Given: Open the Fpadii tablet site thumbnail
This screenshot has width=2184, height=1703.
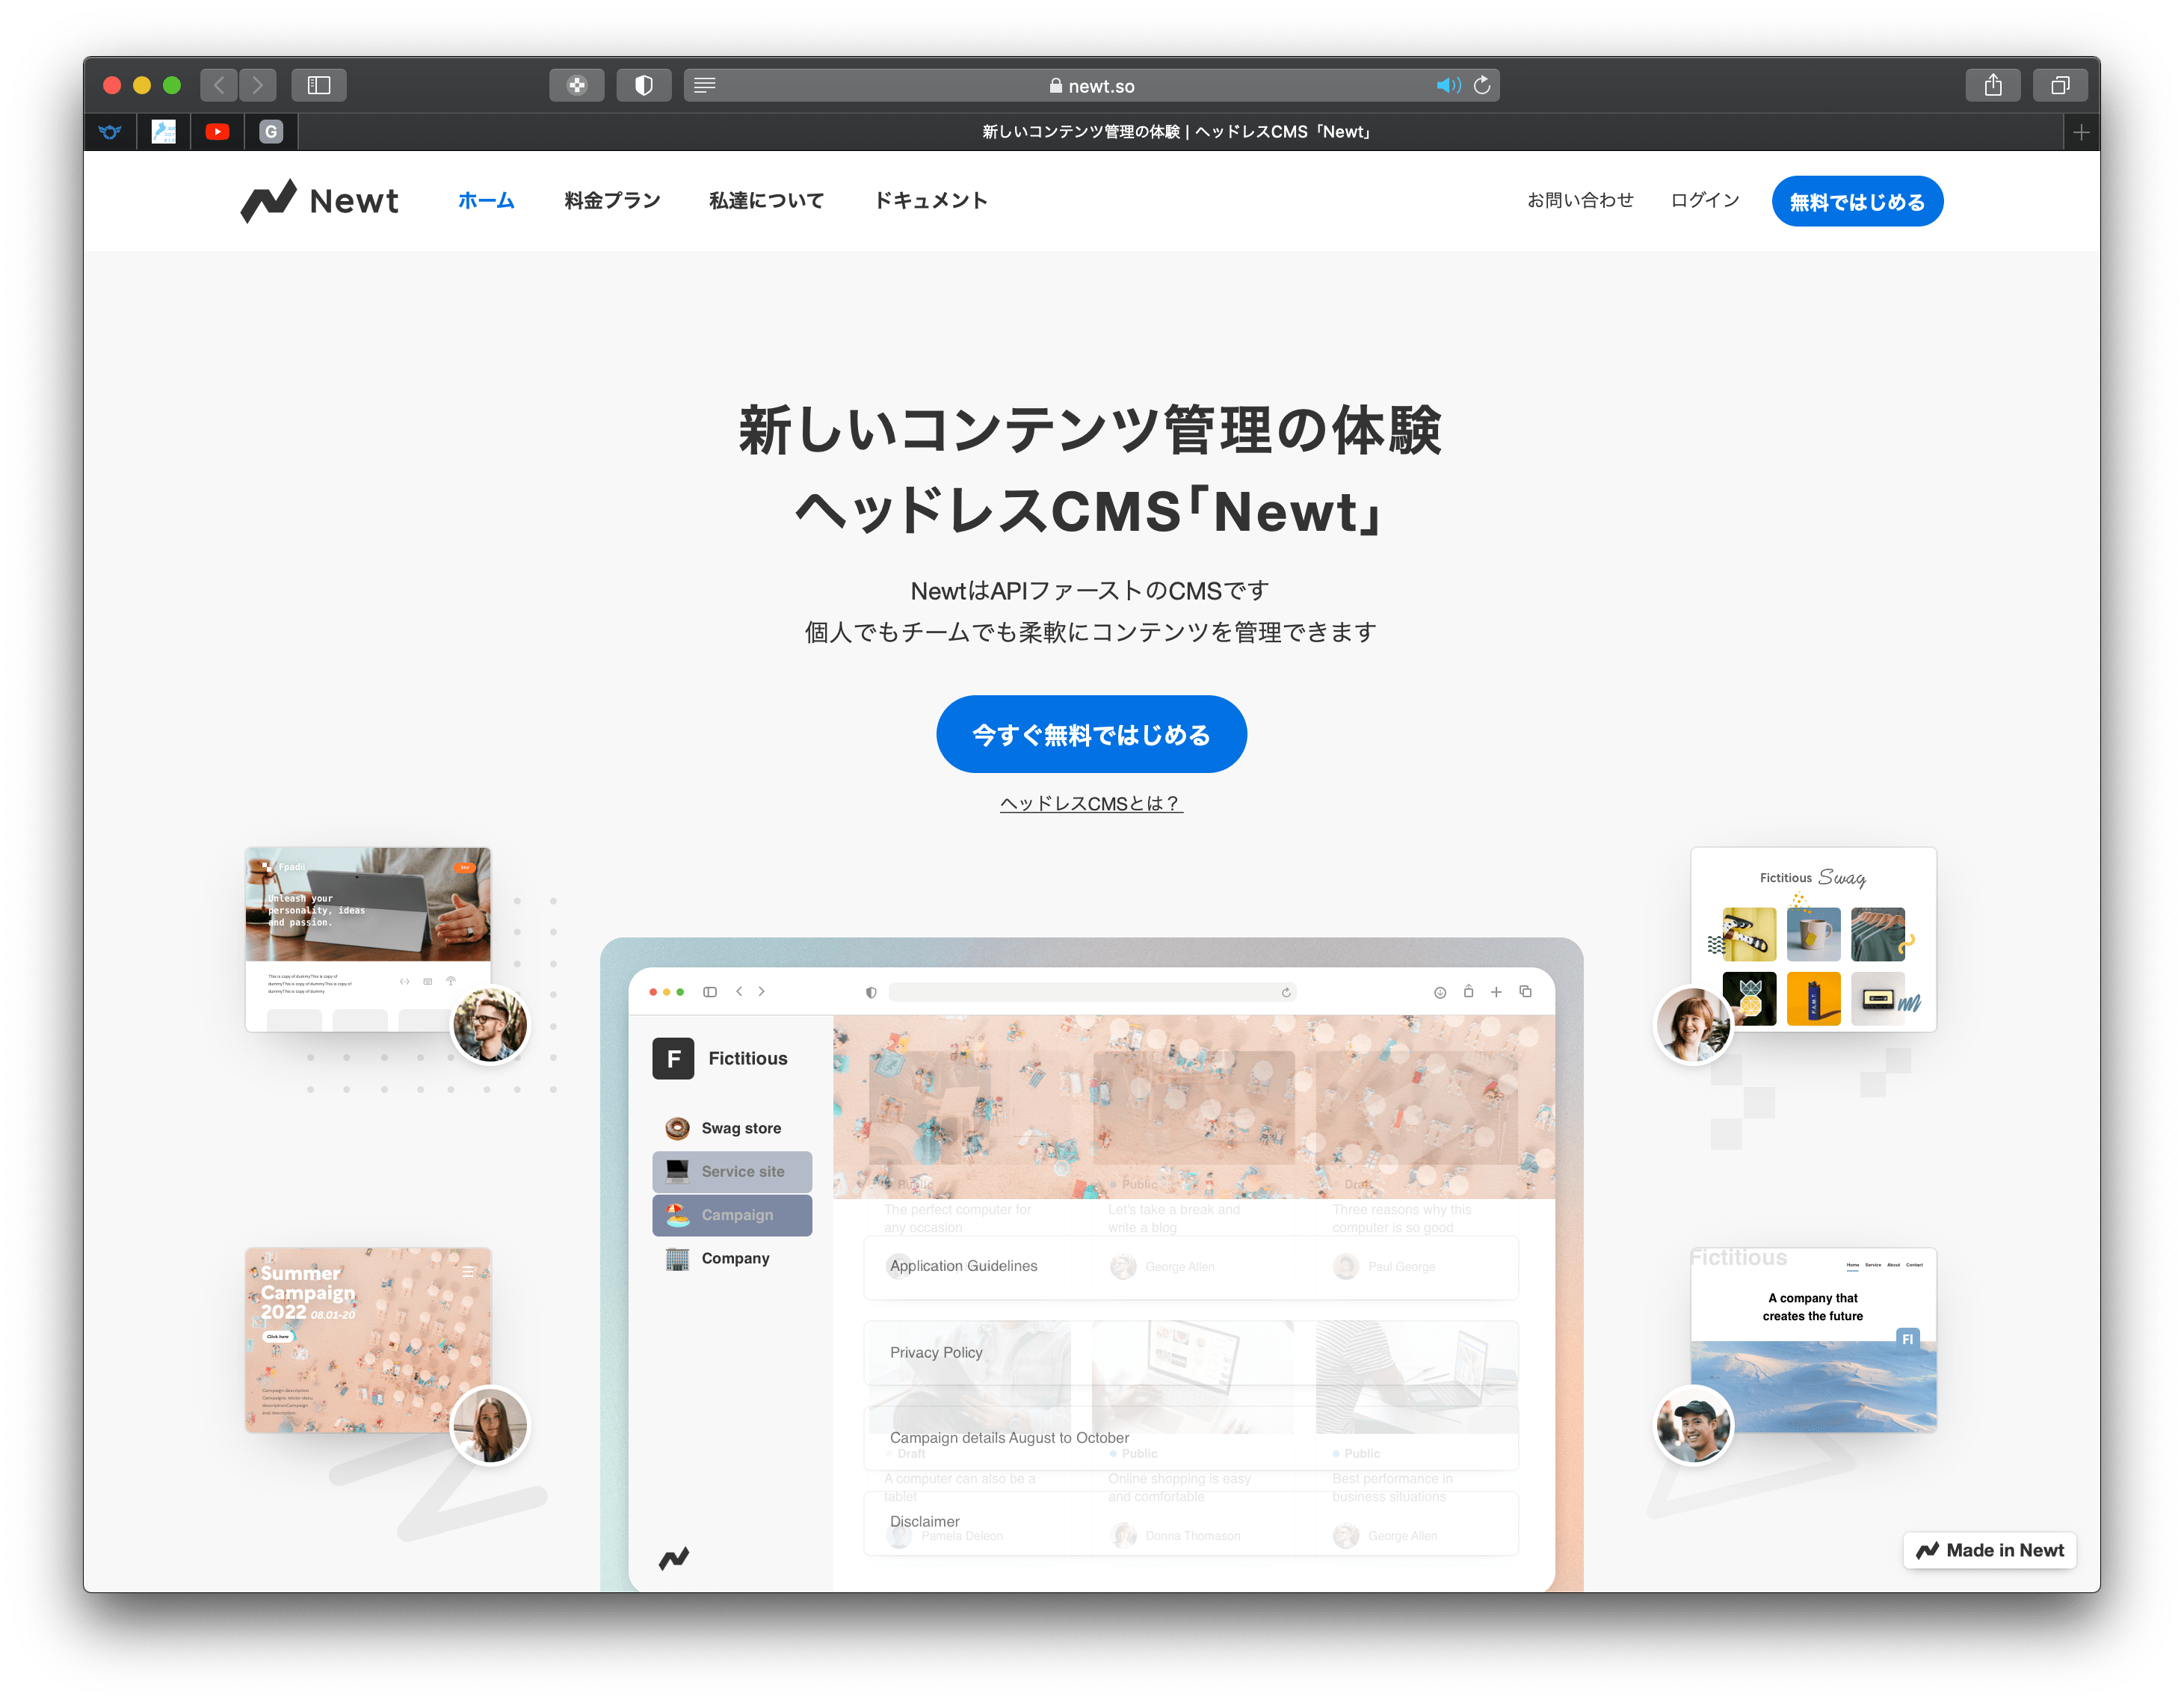Looking at the screenshot, I should tap(368, 939).
